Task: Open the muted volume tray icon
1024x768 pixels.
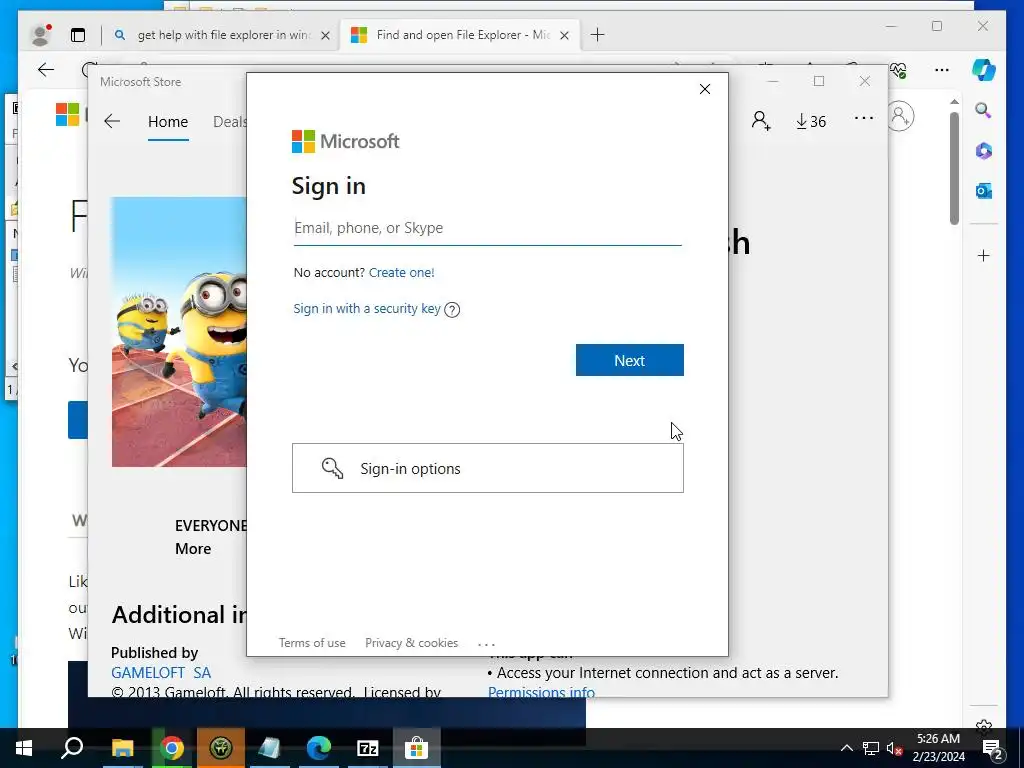Action: (x=894, y=748)
